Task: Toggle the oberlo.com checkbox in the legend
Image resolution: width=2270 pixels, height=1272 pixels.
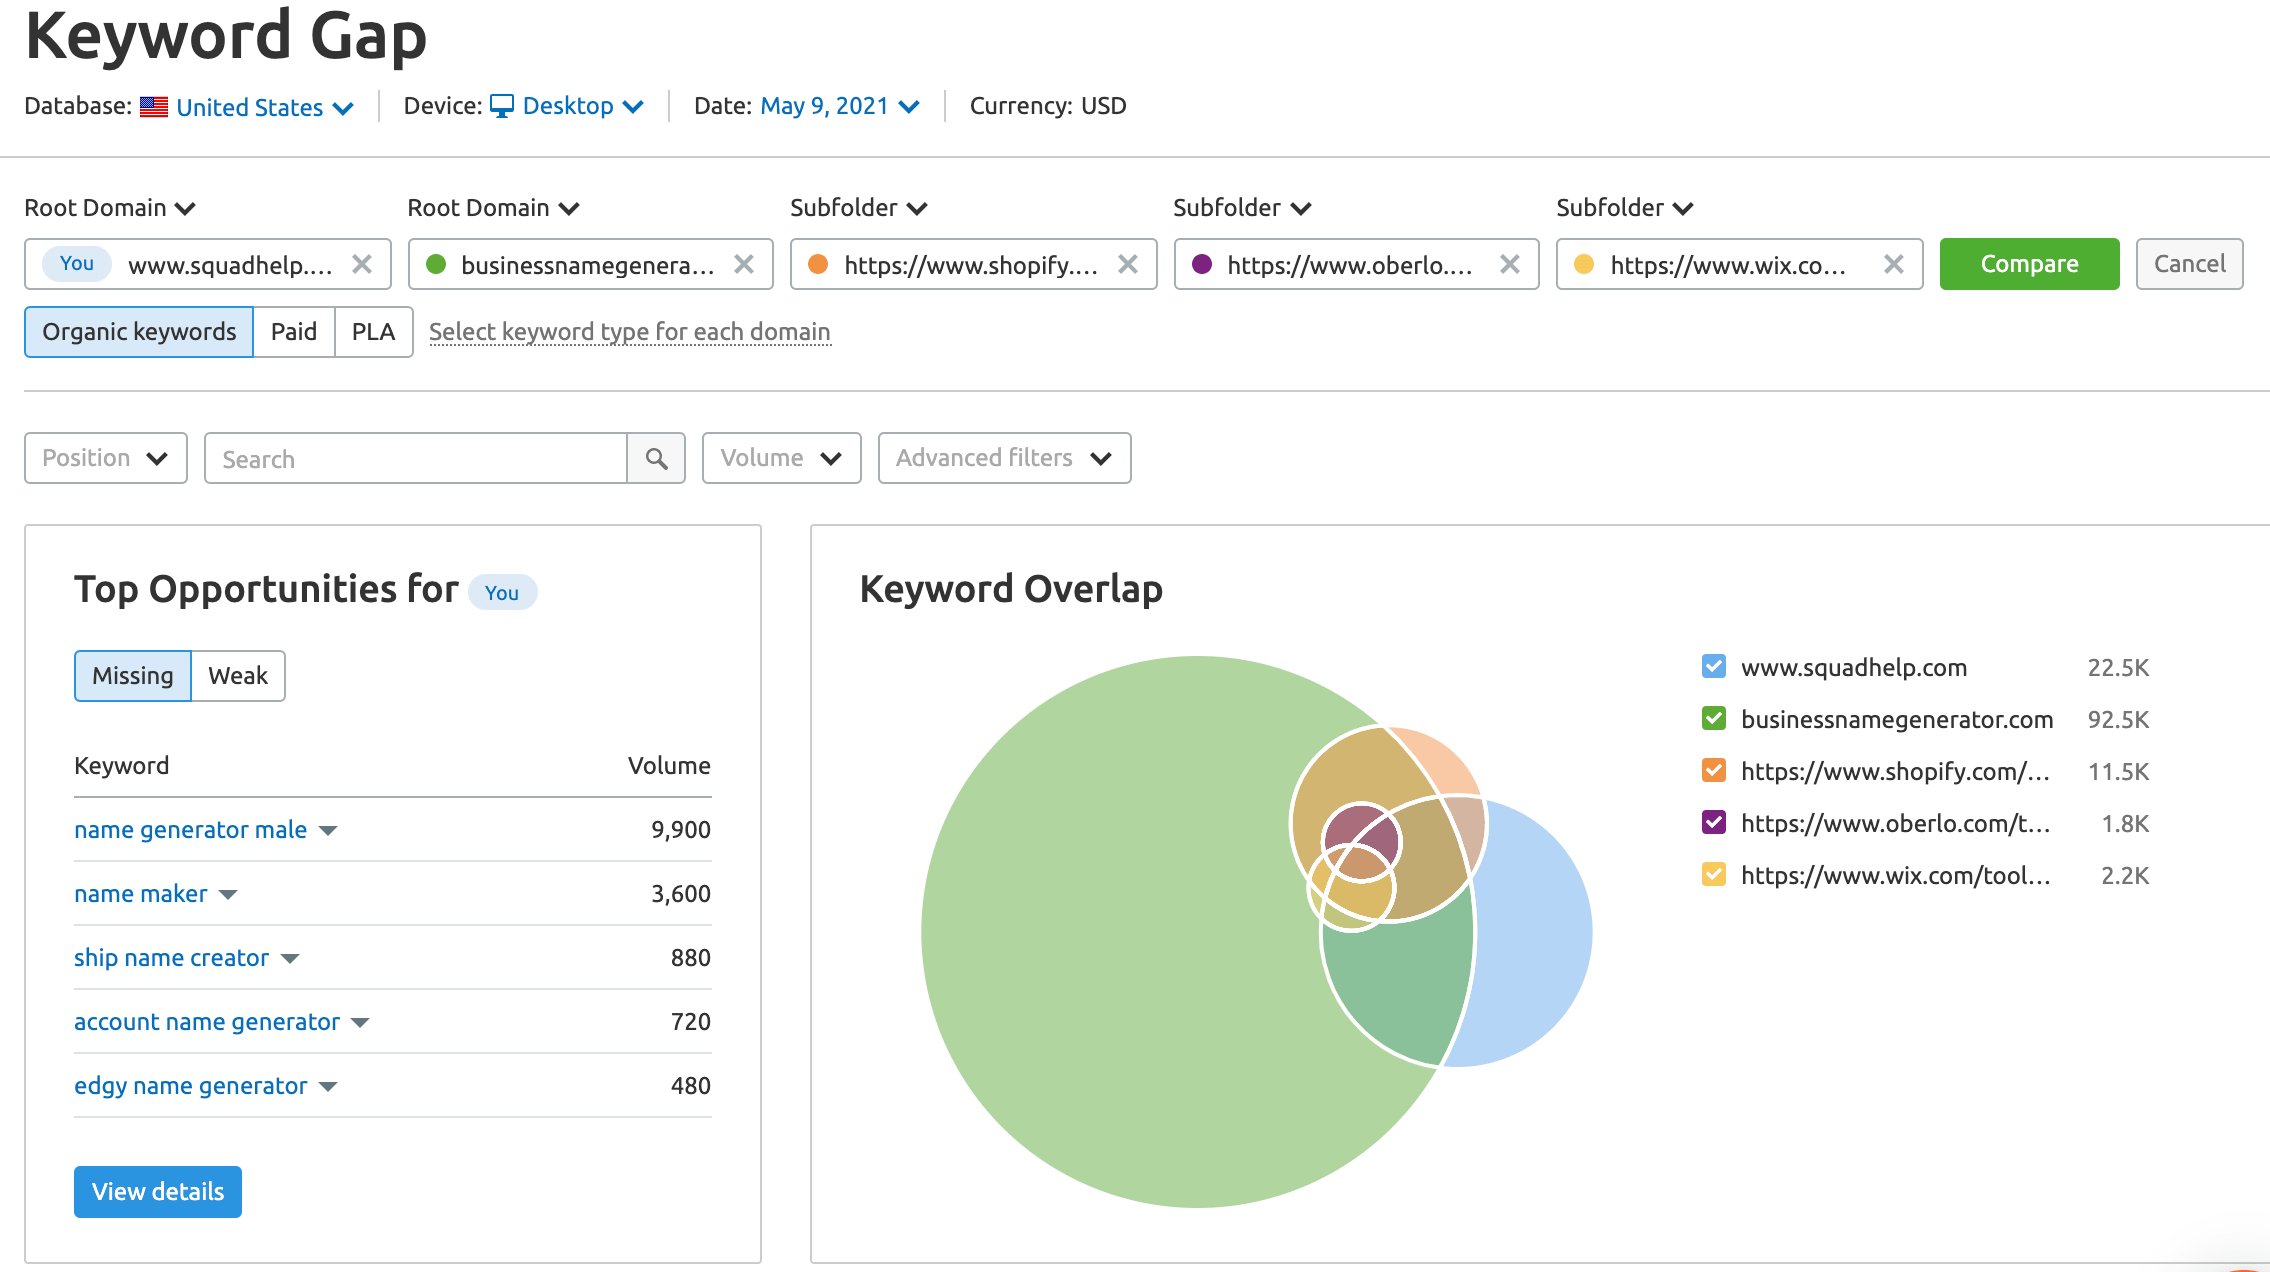Action: pos(1714,822)
